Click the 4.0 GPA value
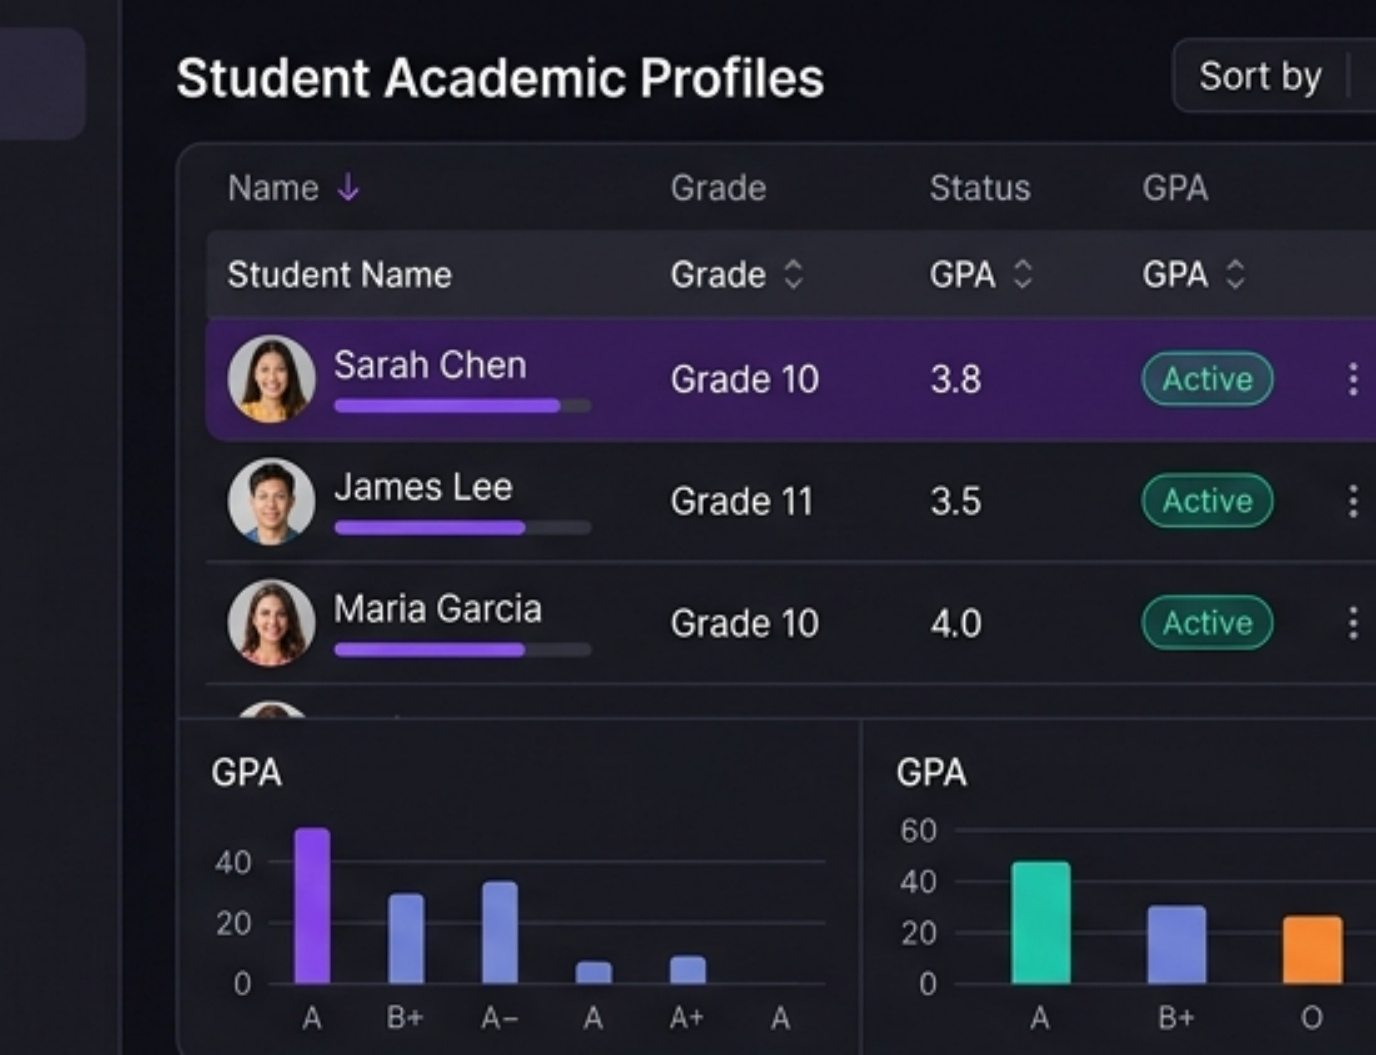 [x=955, y=623]
